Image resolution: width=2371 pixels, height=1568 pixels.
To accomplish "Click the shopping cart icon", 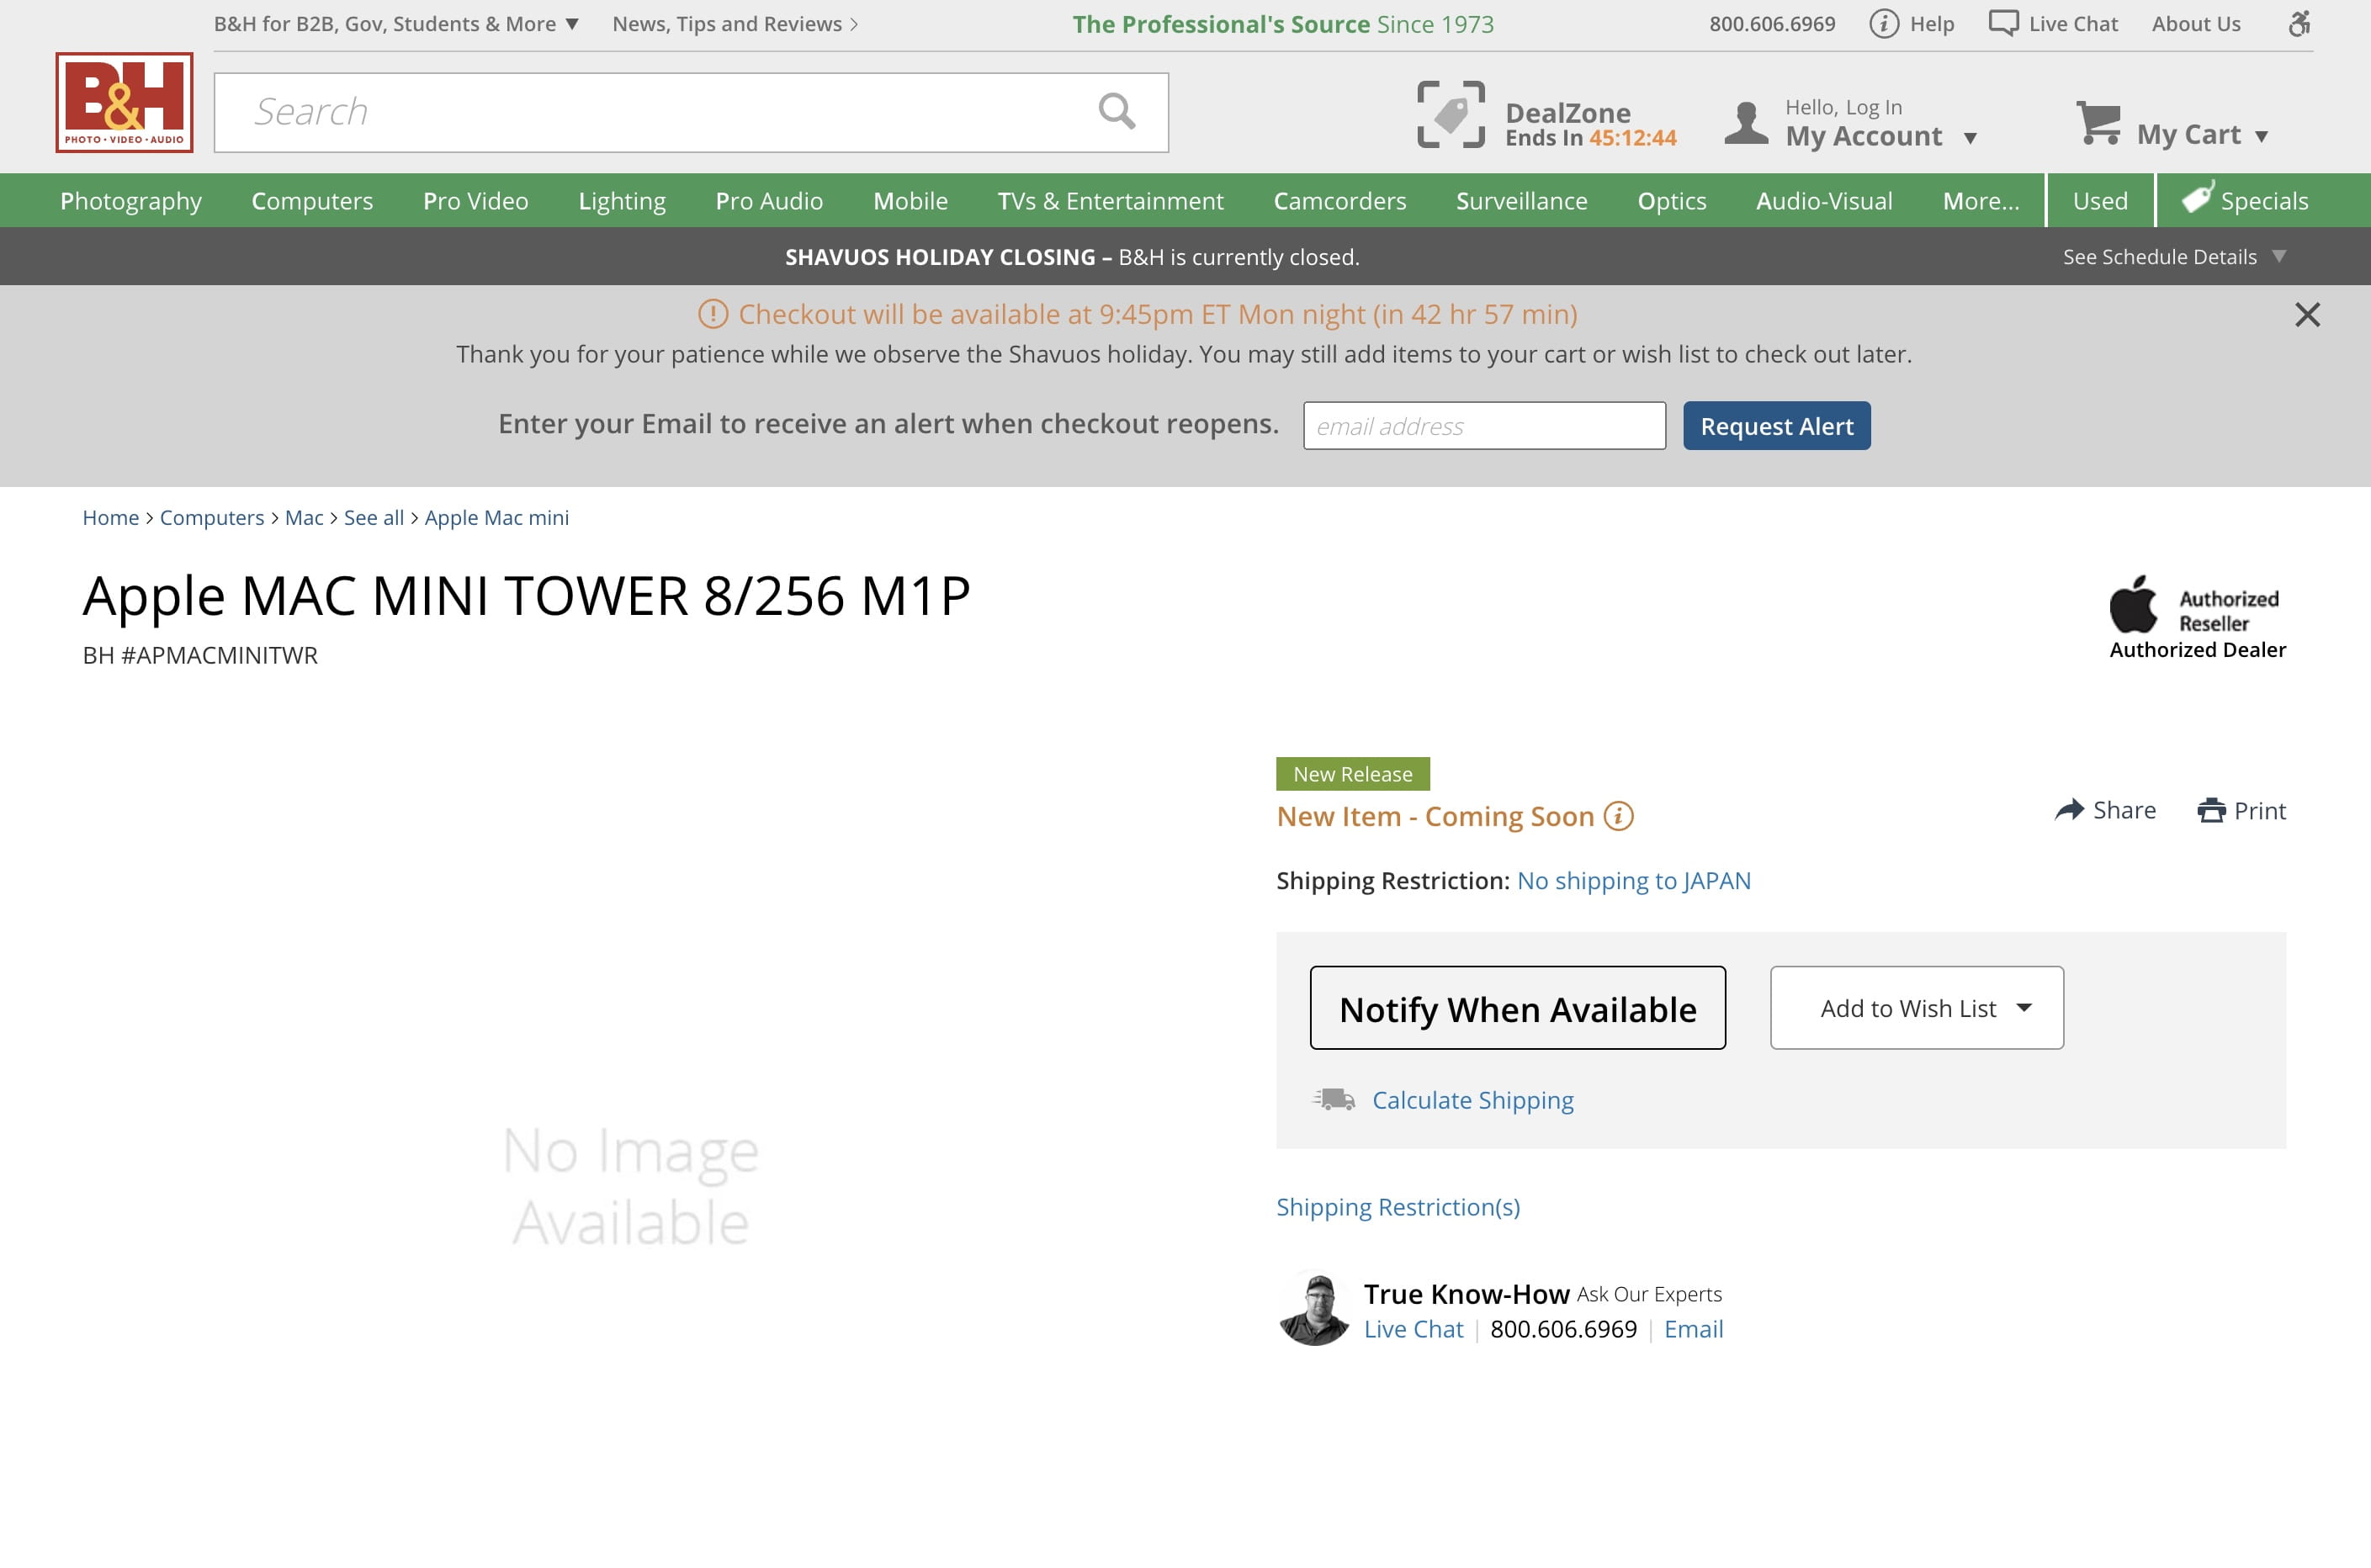I will (x=2099, y=123).
